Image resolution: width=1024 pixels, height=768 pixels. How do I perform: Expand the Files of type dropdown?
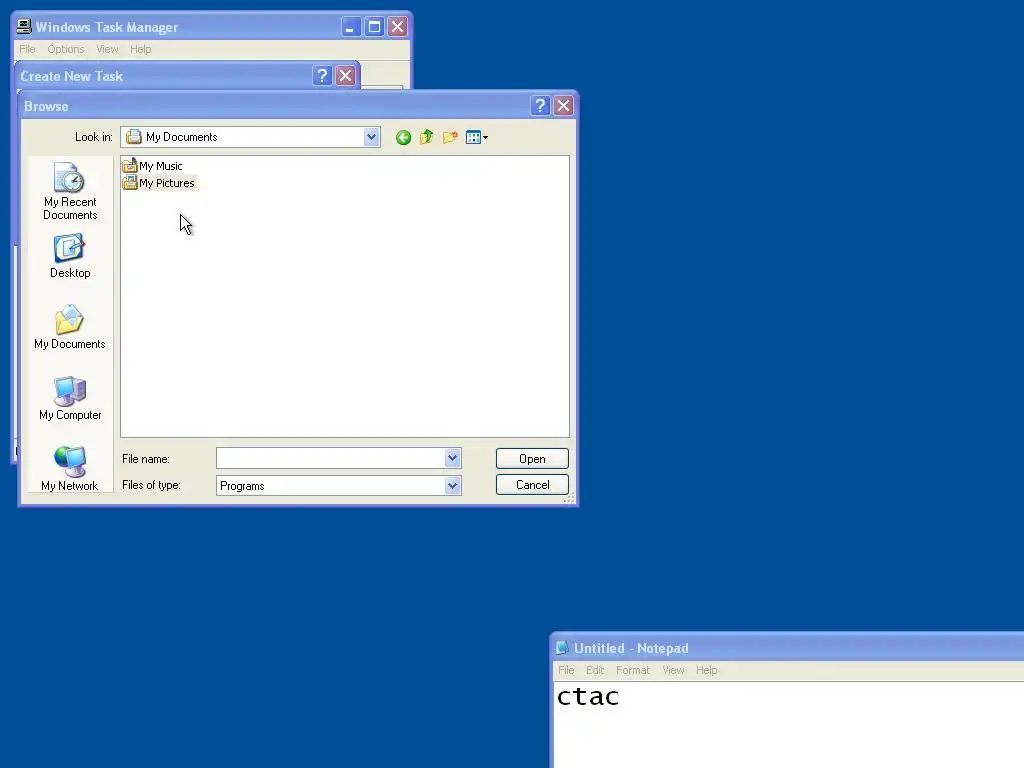pos(453,485)
